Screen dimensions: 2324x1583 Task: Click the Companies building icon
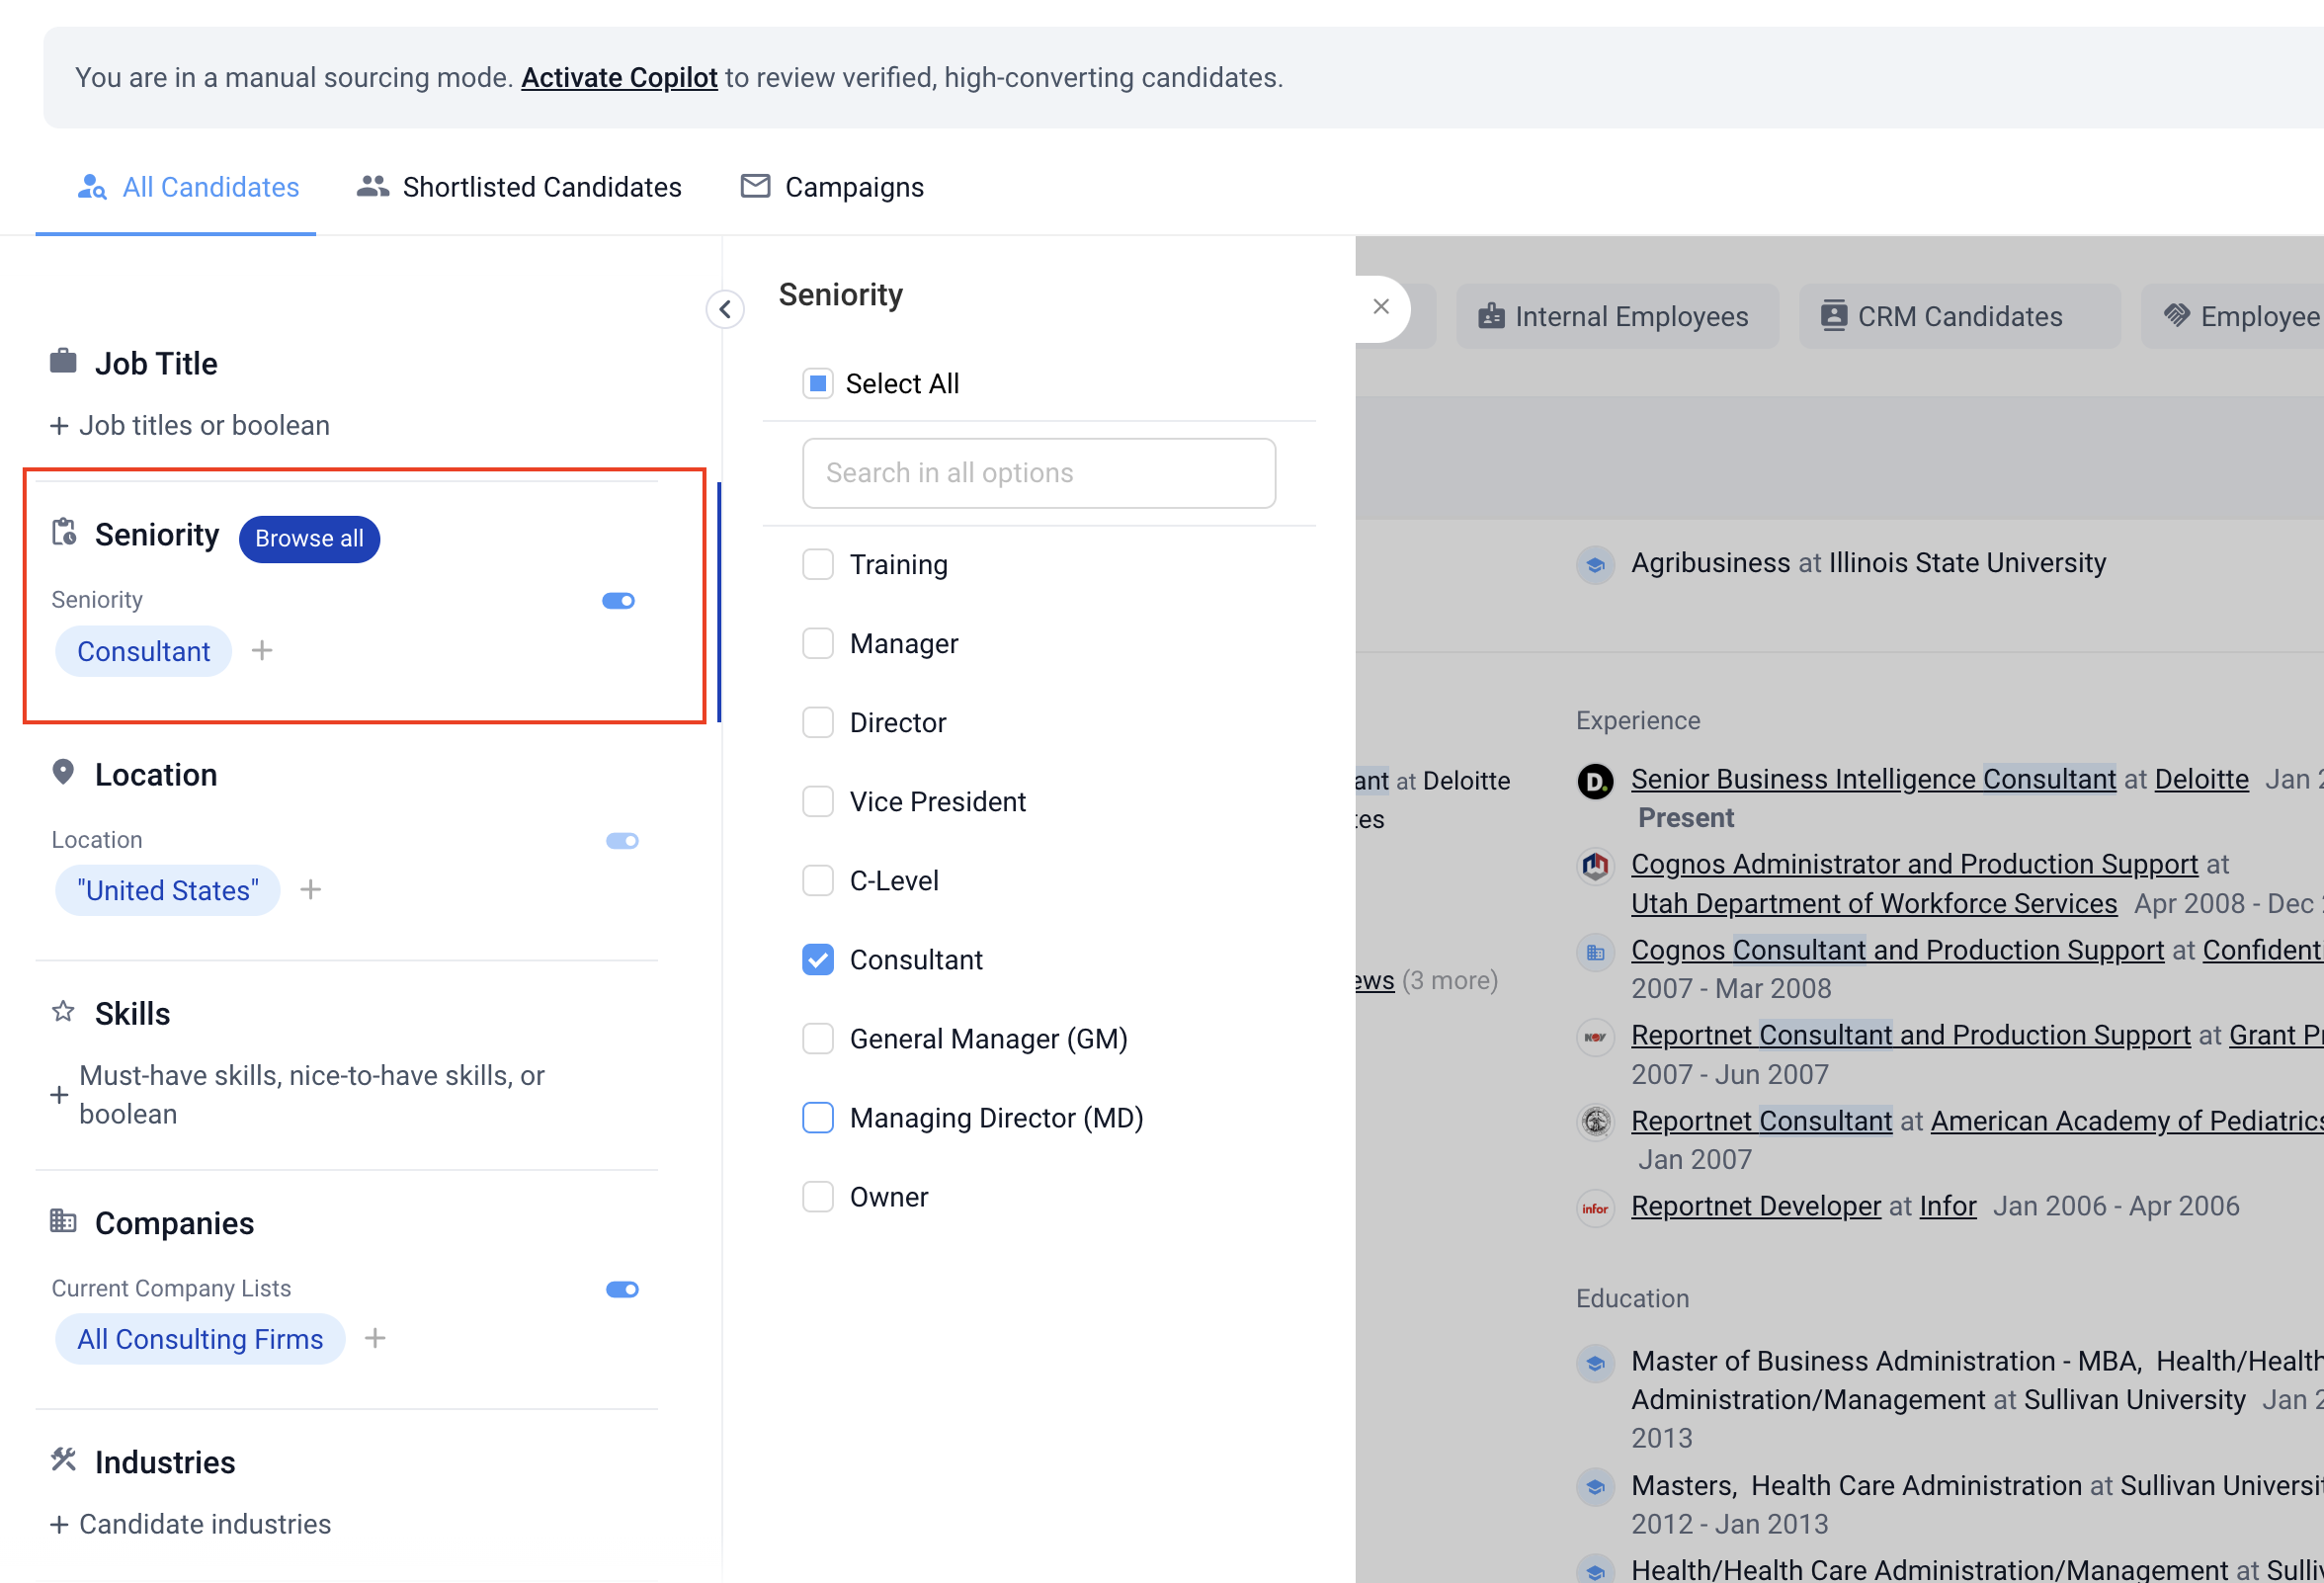63,1220
